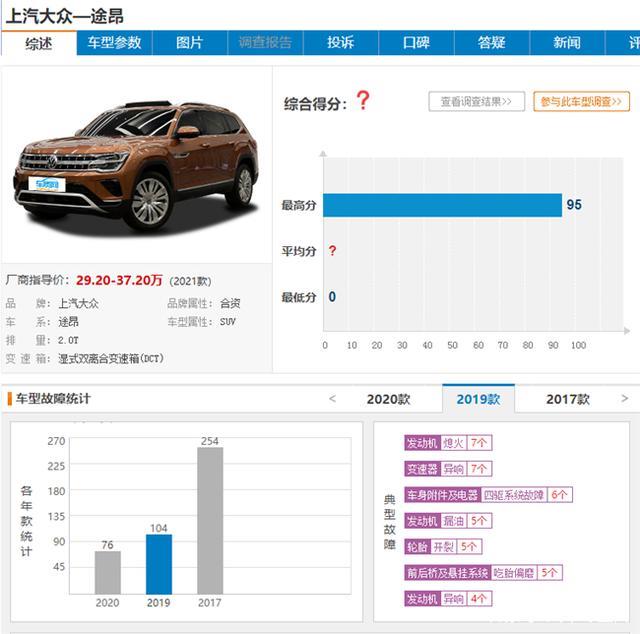This screenshot has height=634, width=640.
Task: Click the 车身附件及电器 四驱系统故障 6个 tag
Action: [x=489, y=495]
